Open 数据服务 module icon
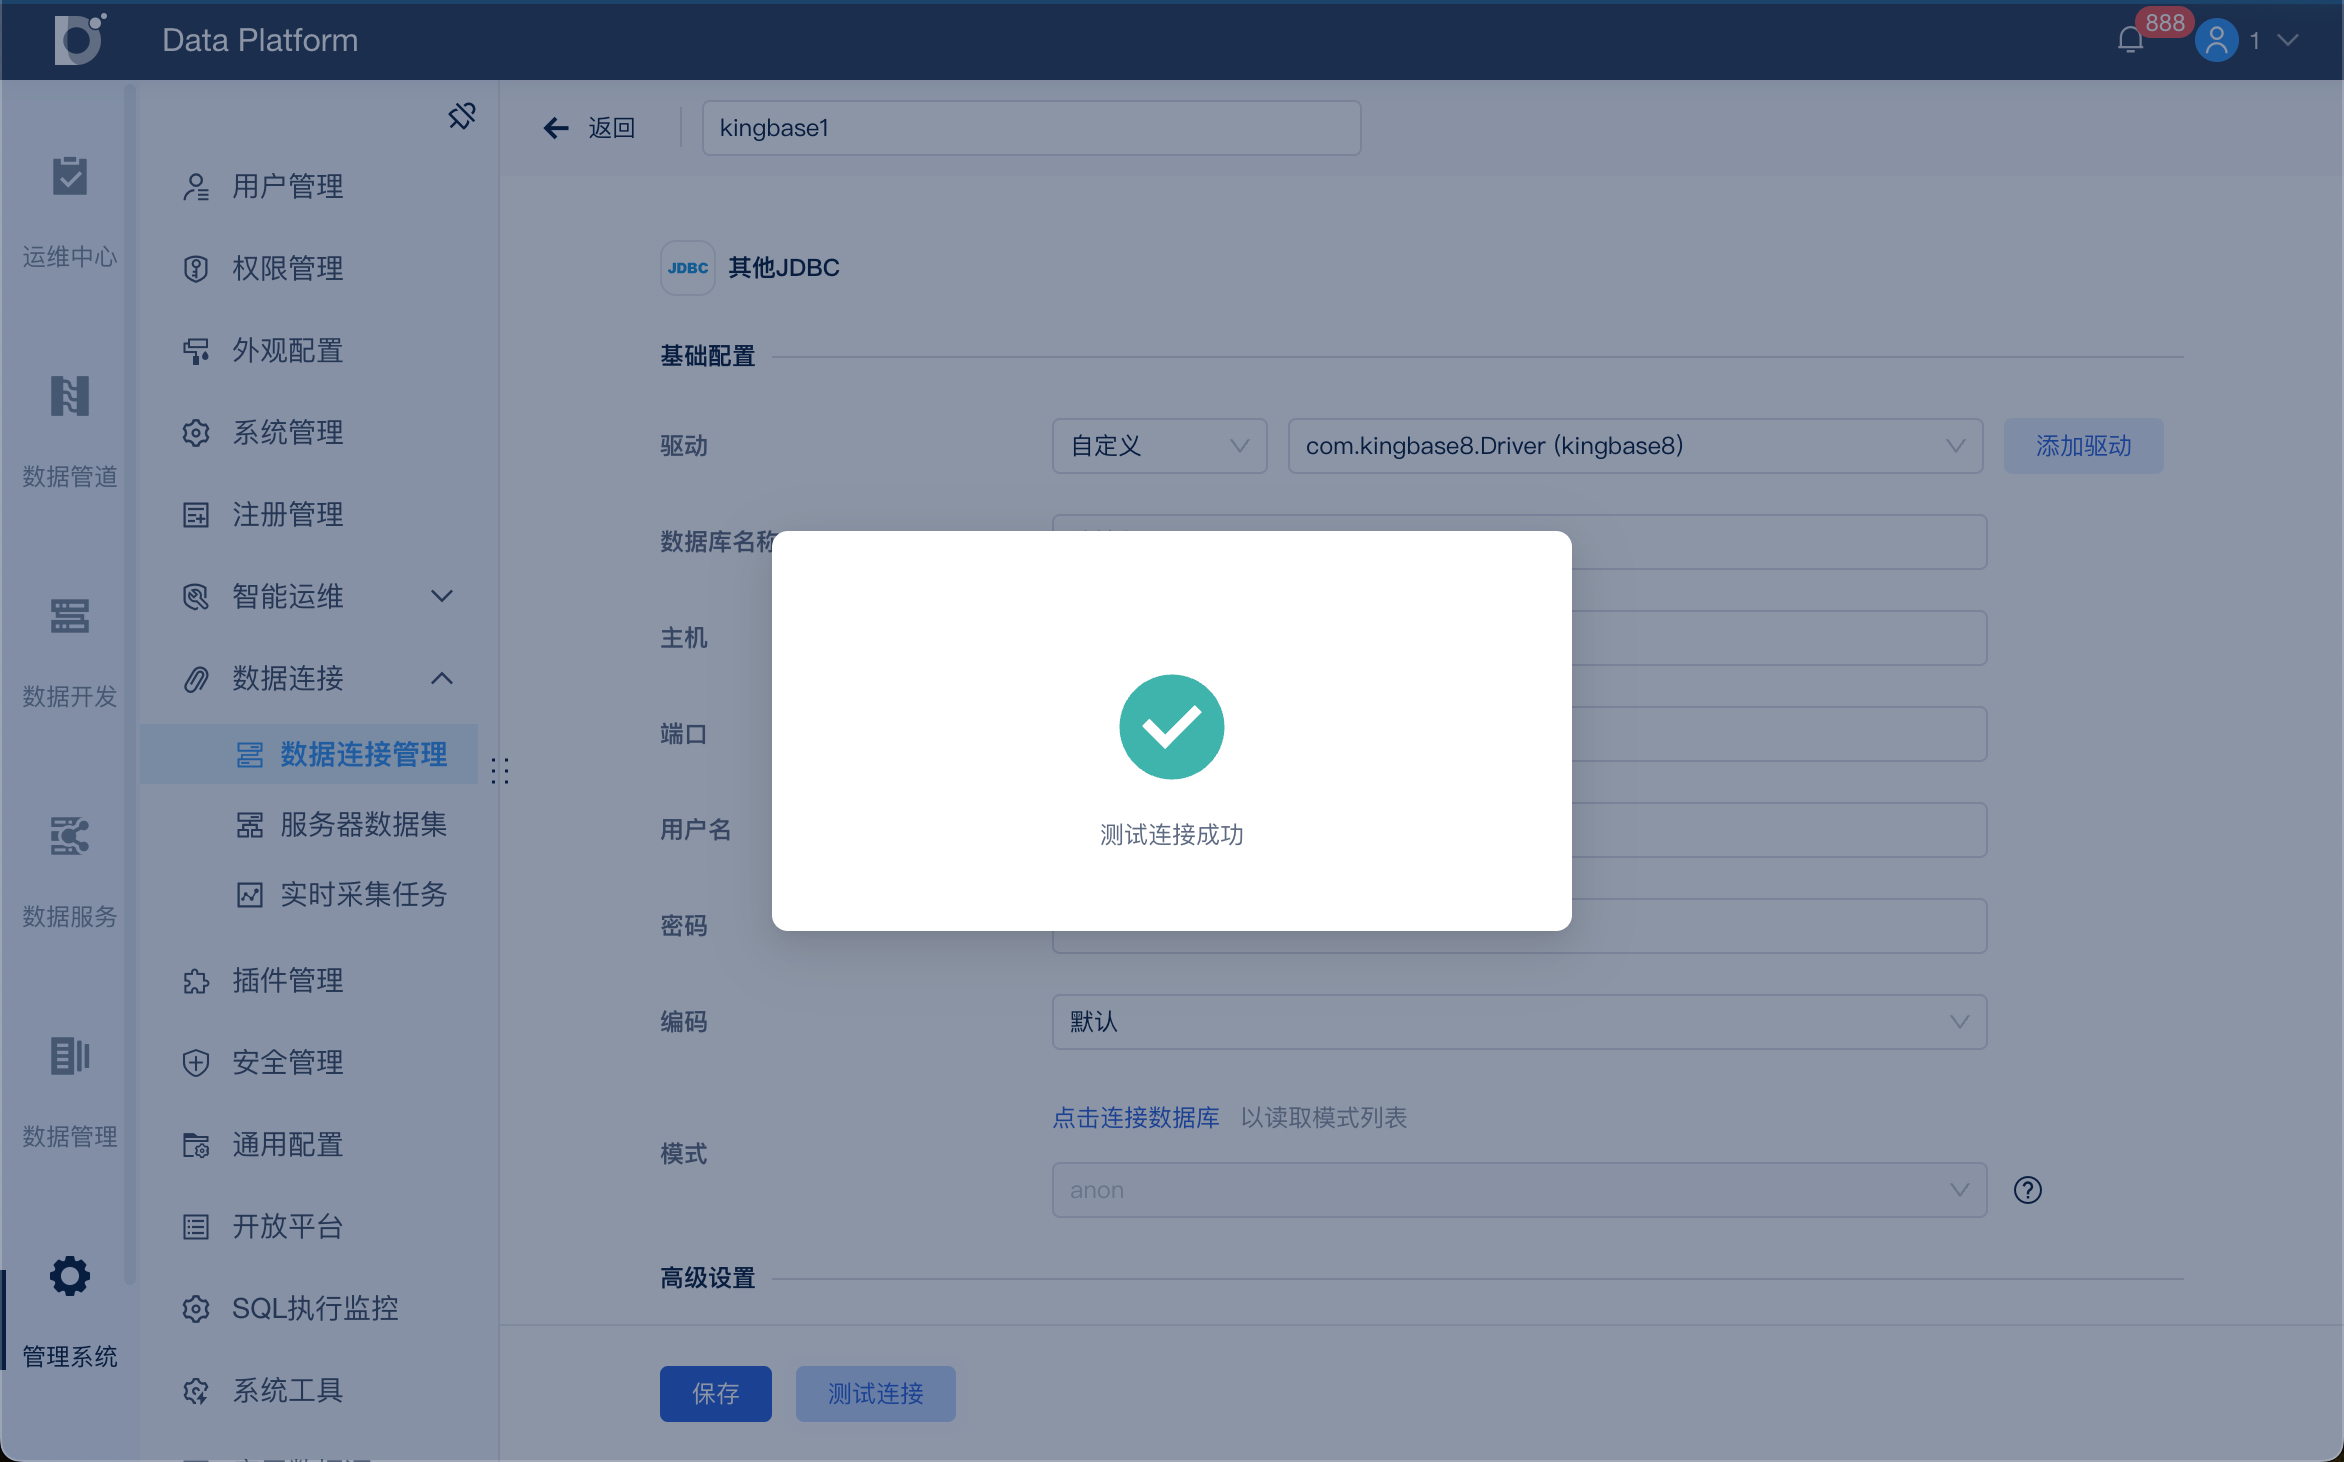 (69, 837)
